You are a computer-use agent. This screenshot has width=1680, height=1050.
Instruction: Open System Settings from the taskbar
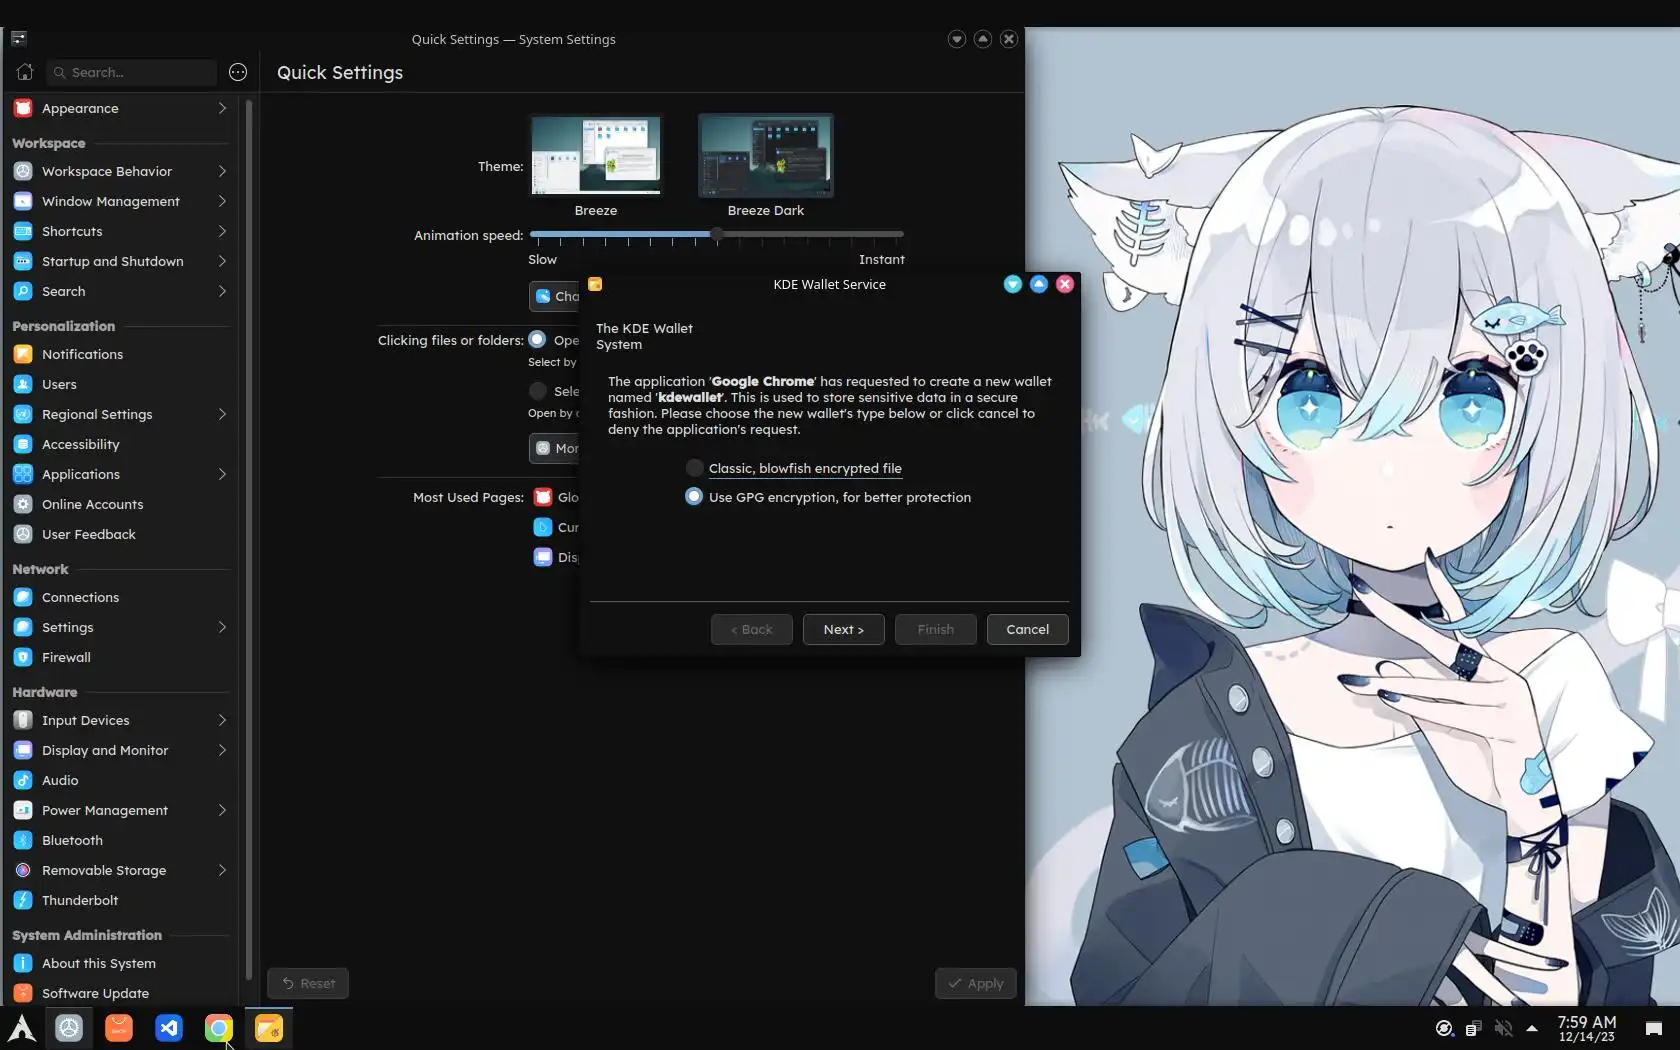(69, 1028)
